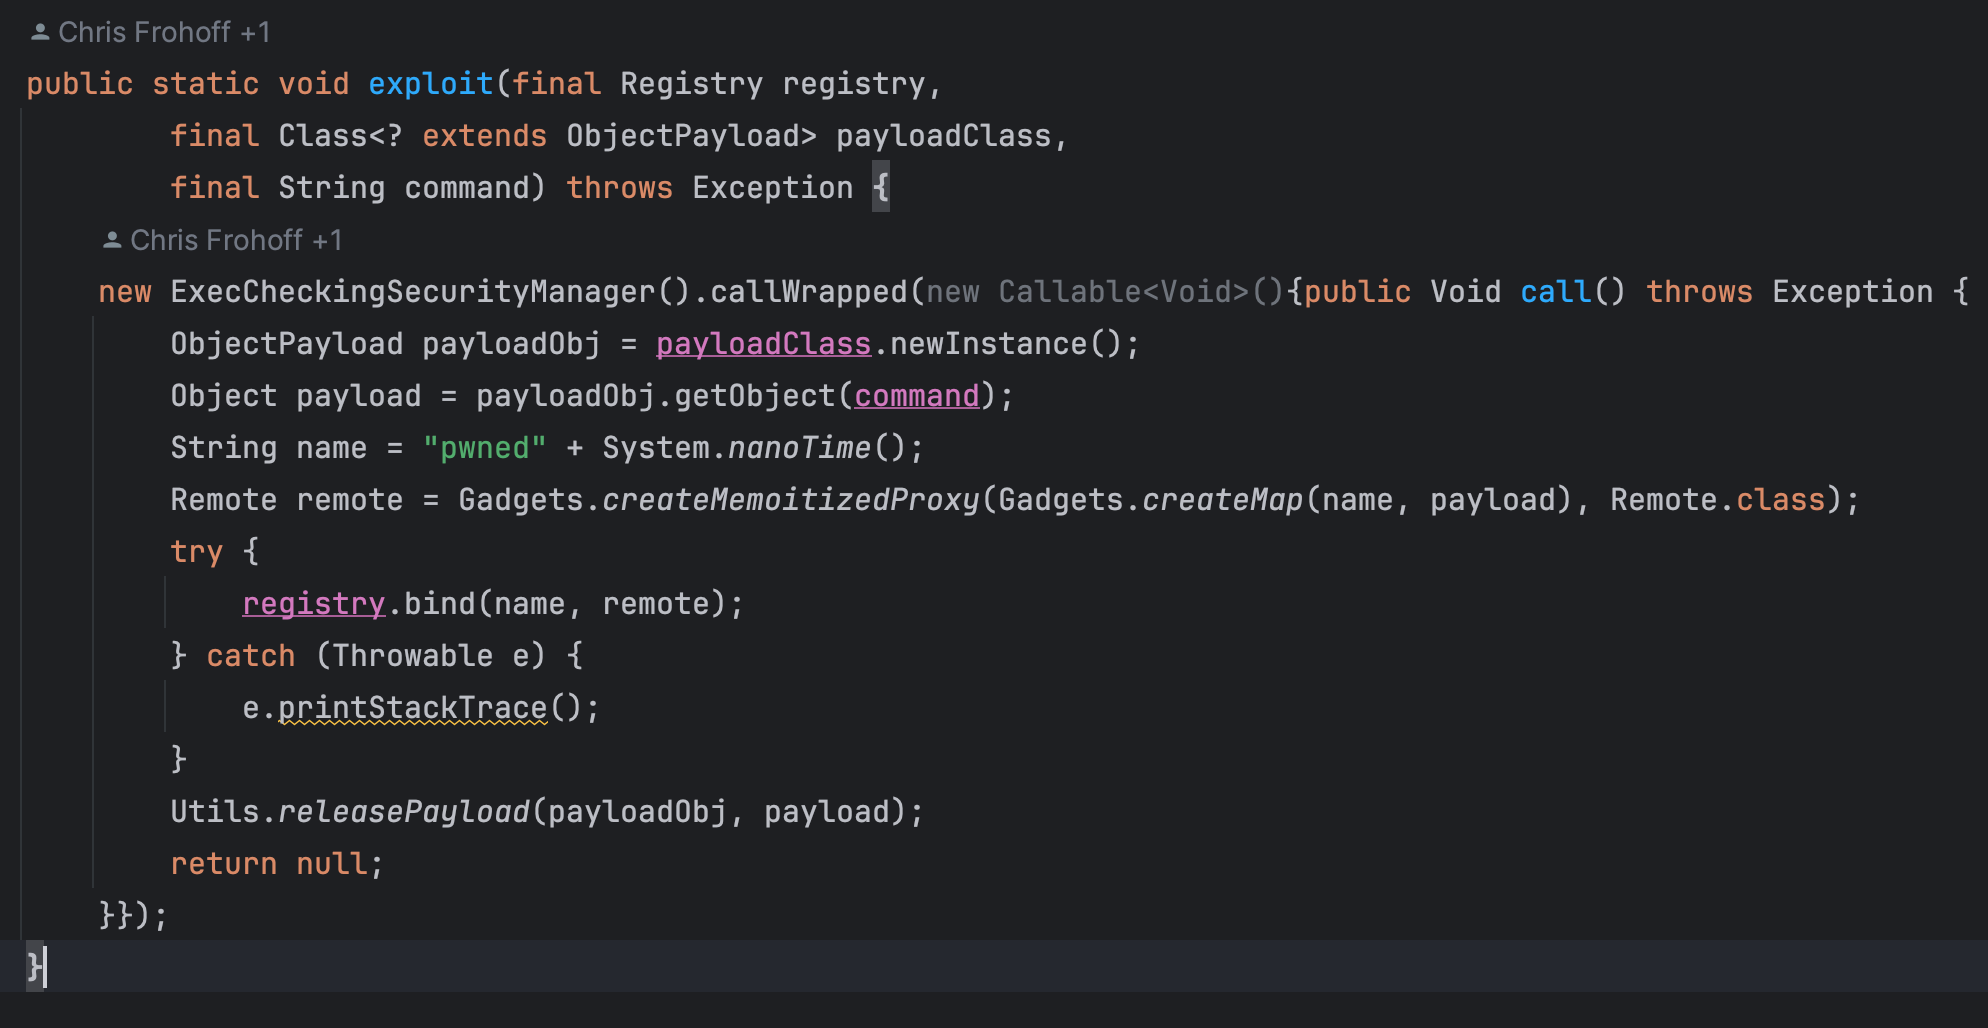Click the folded 'new Callable<Void>()' text
The width and height of the screenshot is (1988, 1028).
pyautogui.click(x=1105, y=292)
